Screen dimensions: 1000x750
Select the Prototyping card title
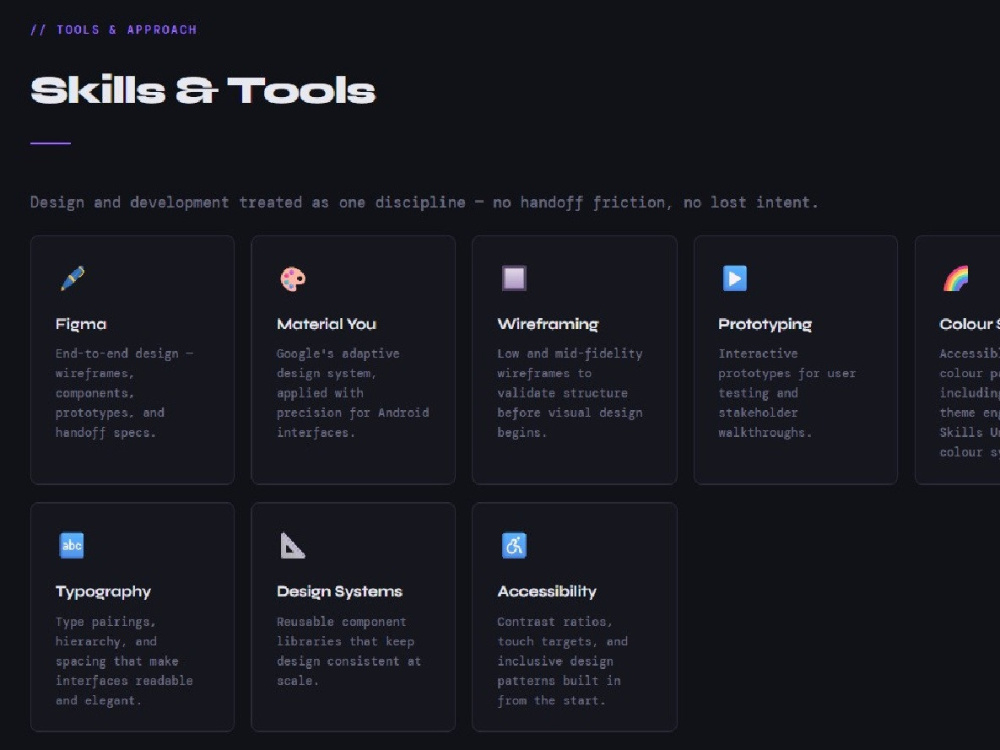click(x=765, y=324)
